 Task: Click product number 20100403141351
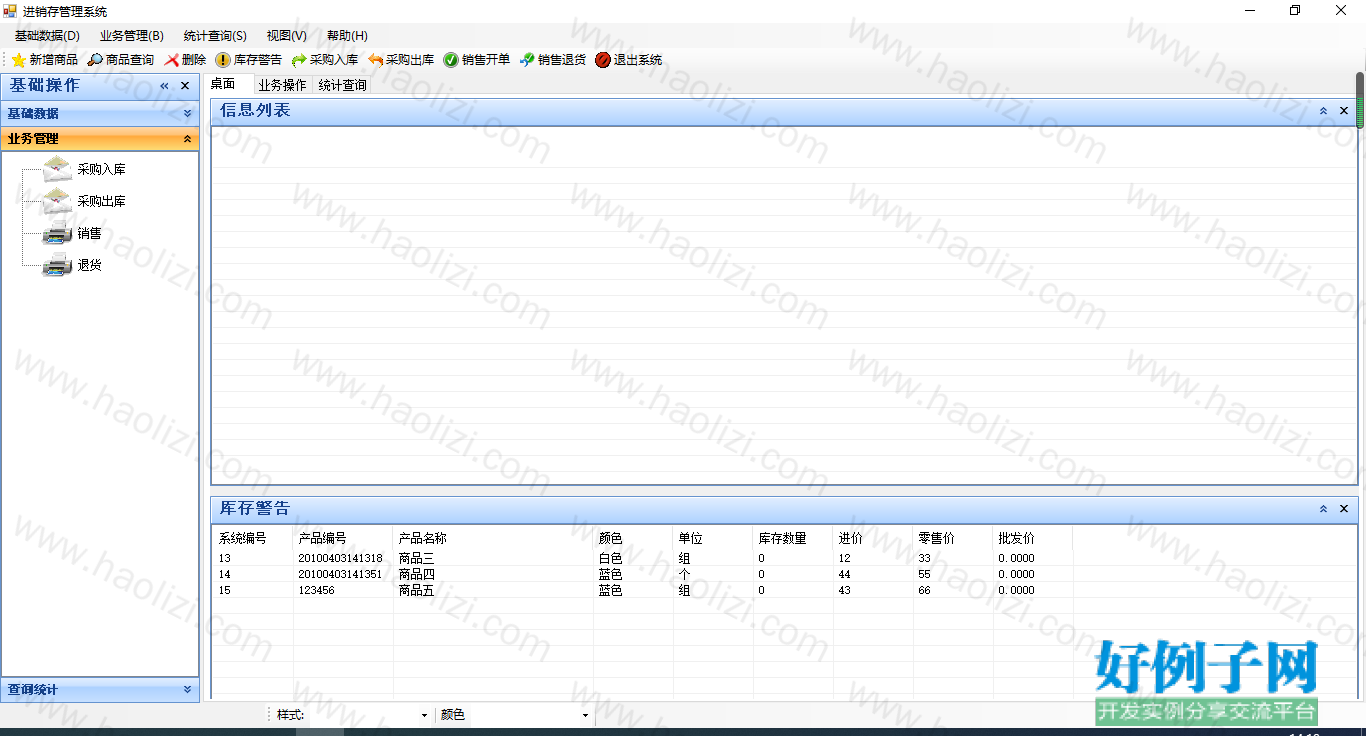point(340,574)
